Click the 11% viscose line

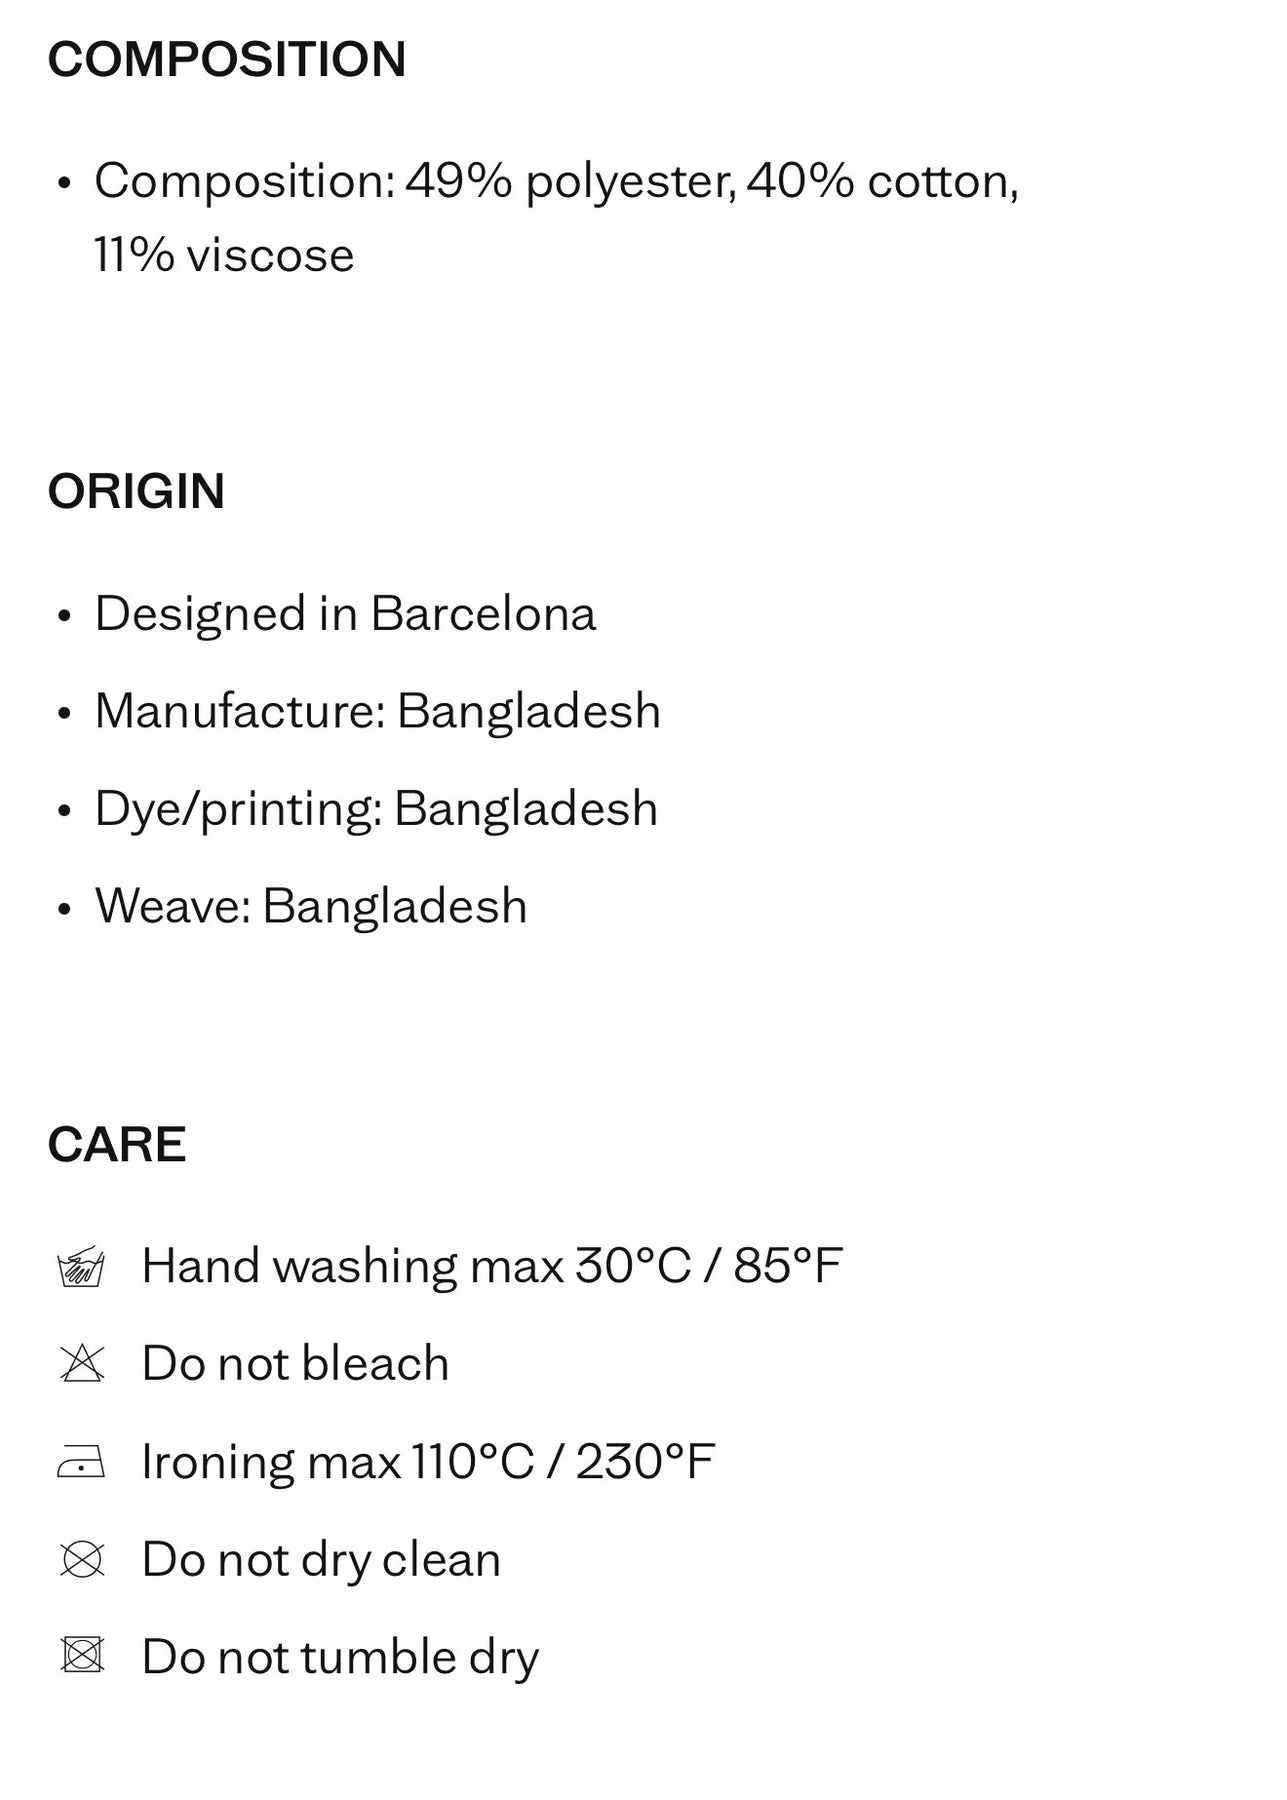224,254
